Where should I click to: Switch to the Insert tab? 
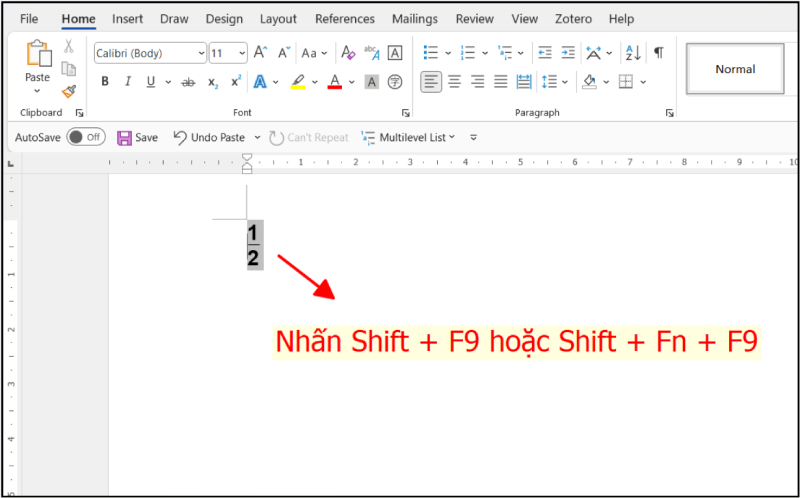pos(128,19)
